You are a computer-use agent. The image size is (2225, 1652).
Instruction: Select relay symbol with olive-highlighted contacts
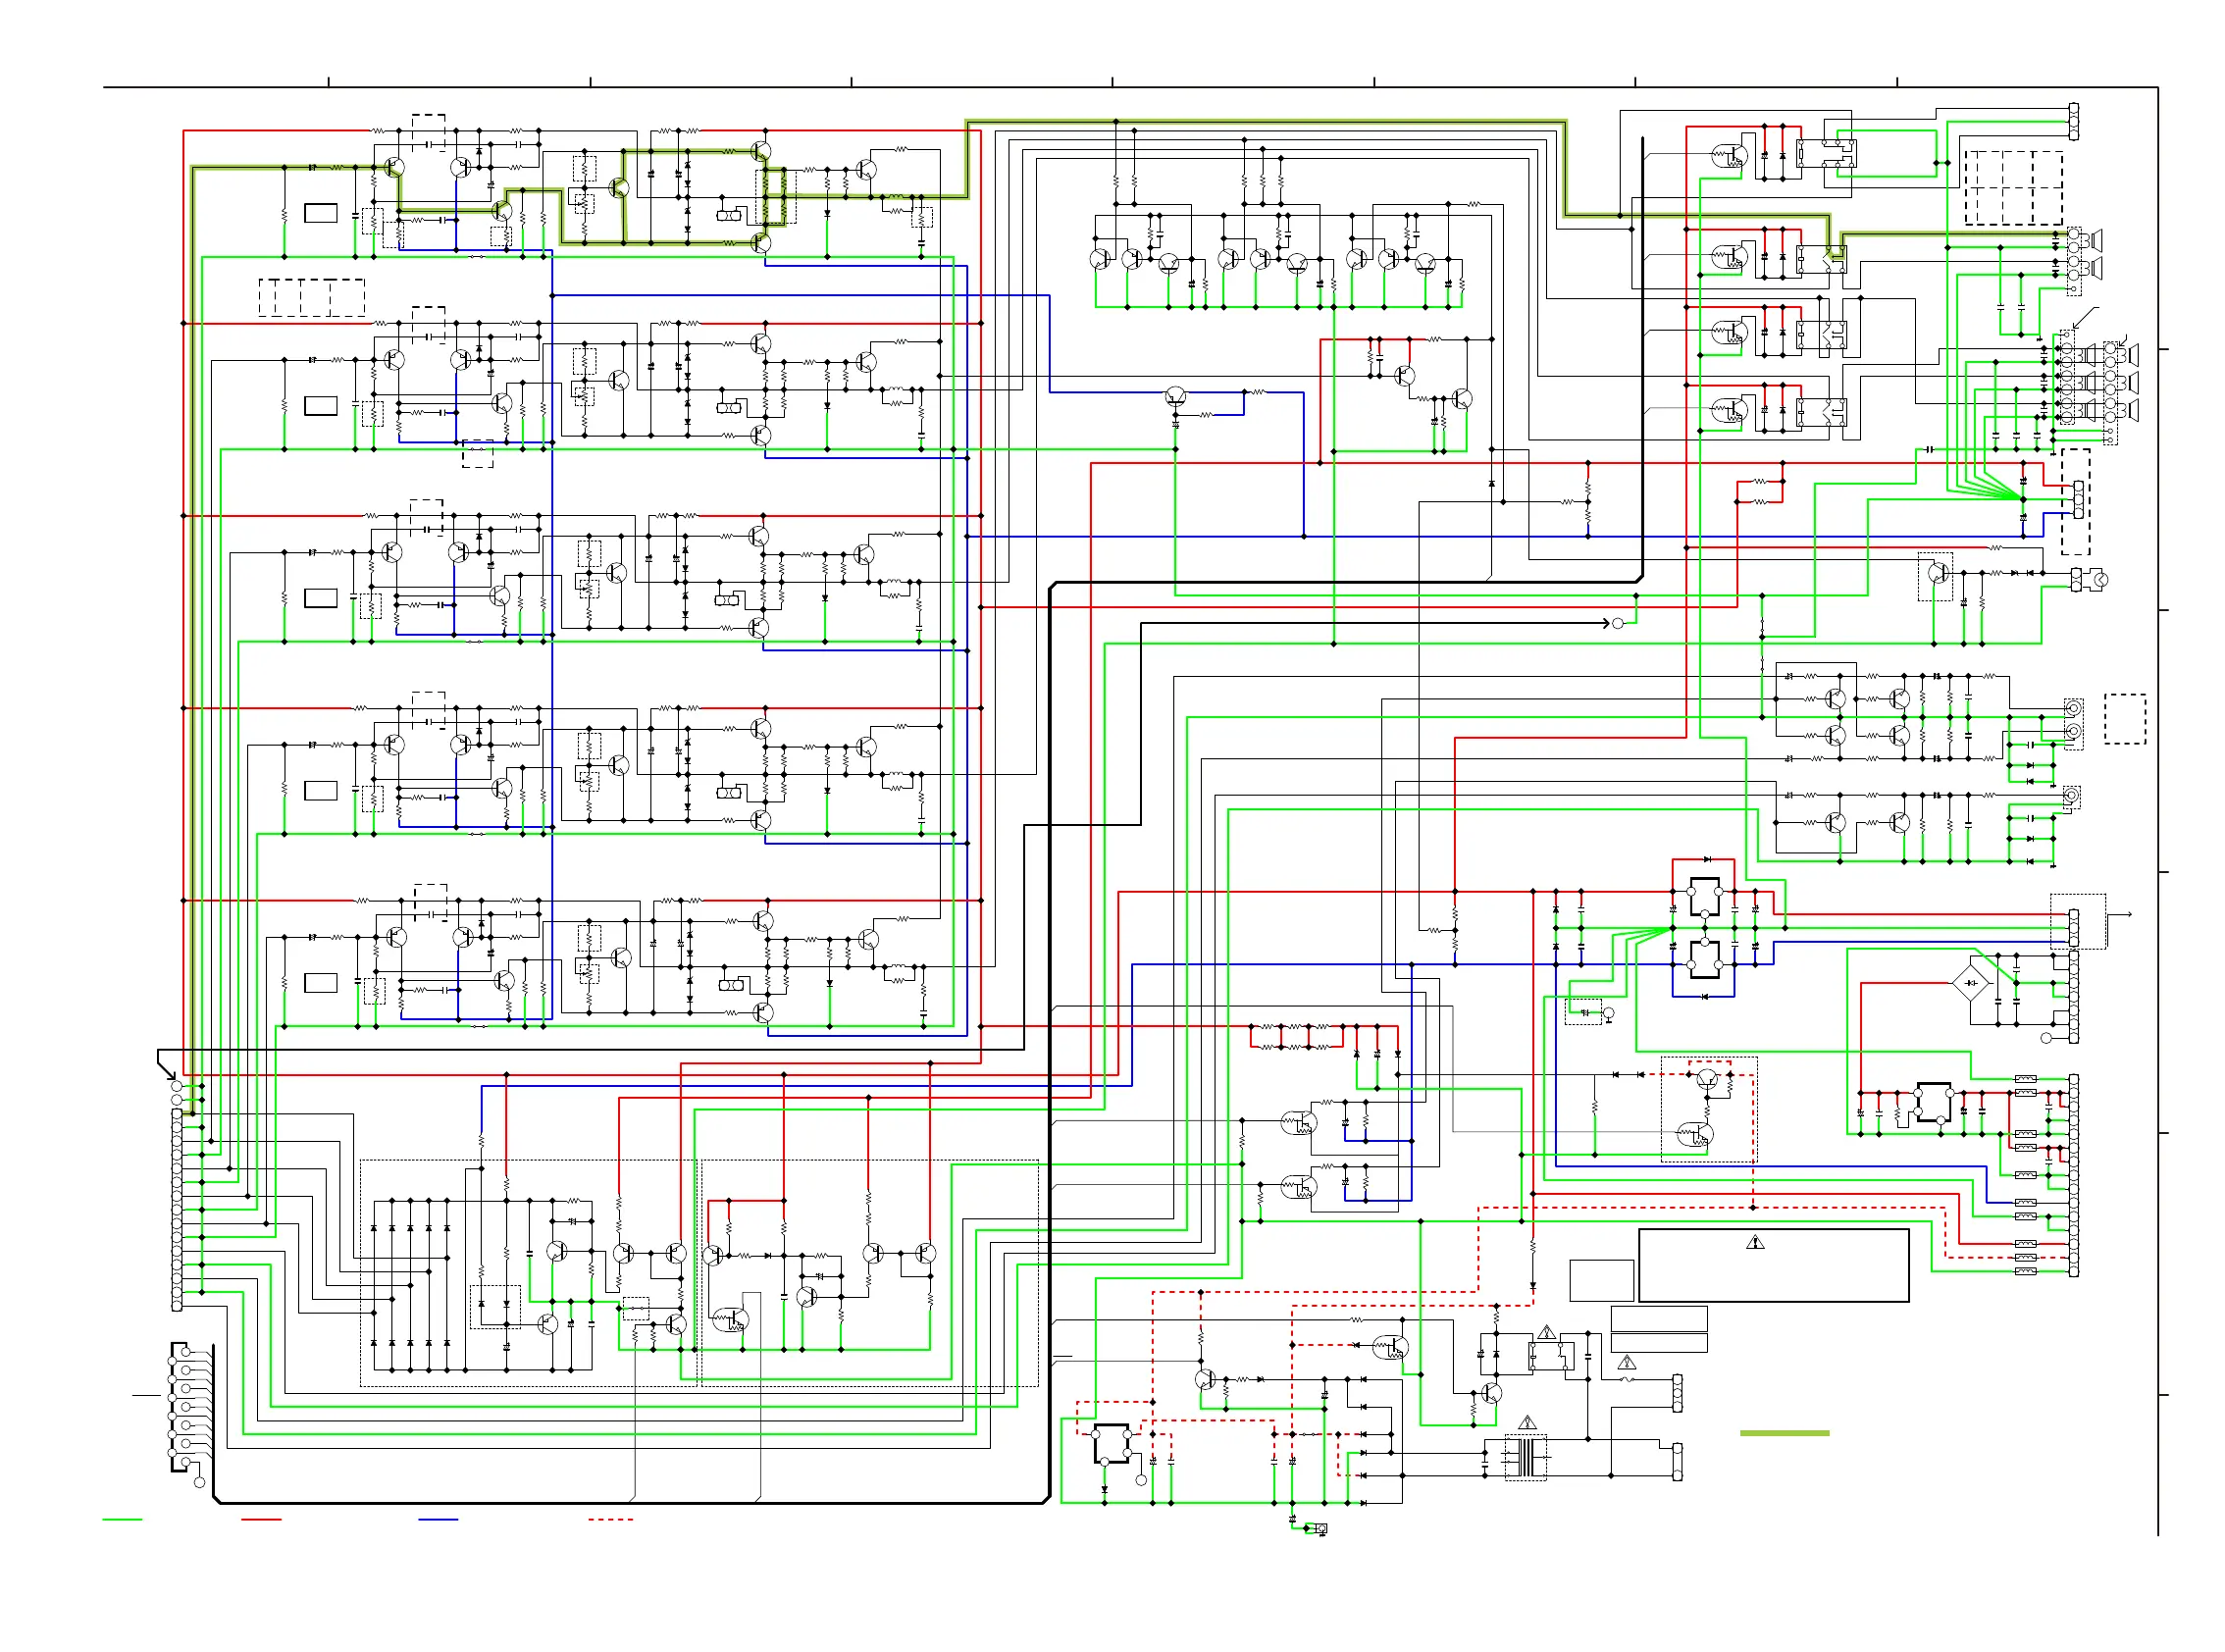1821,260
